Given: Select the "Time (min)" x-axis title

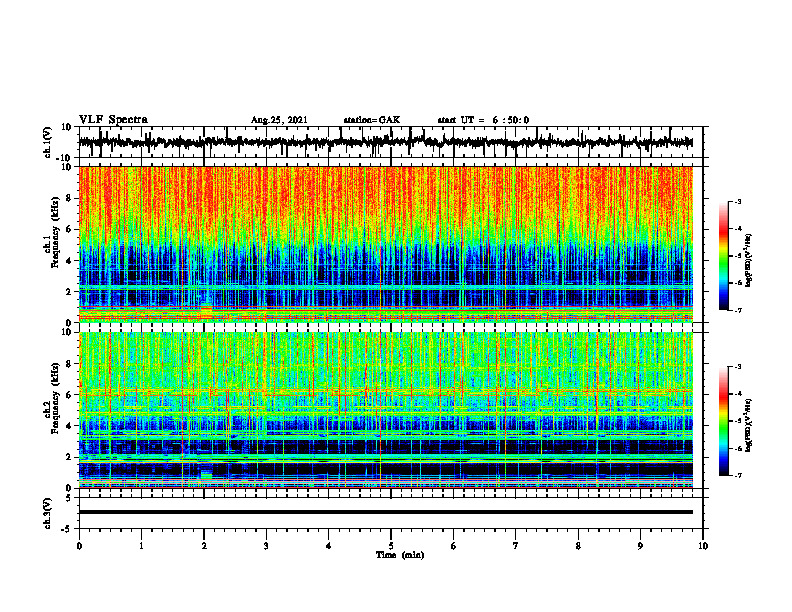Looking at the screenshot, I should 400,555.
